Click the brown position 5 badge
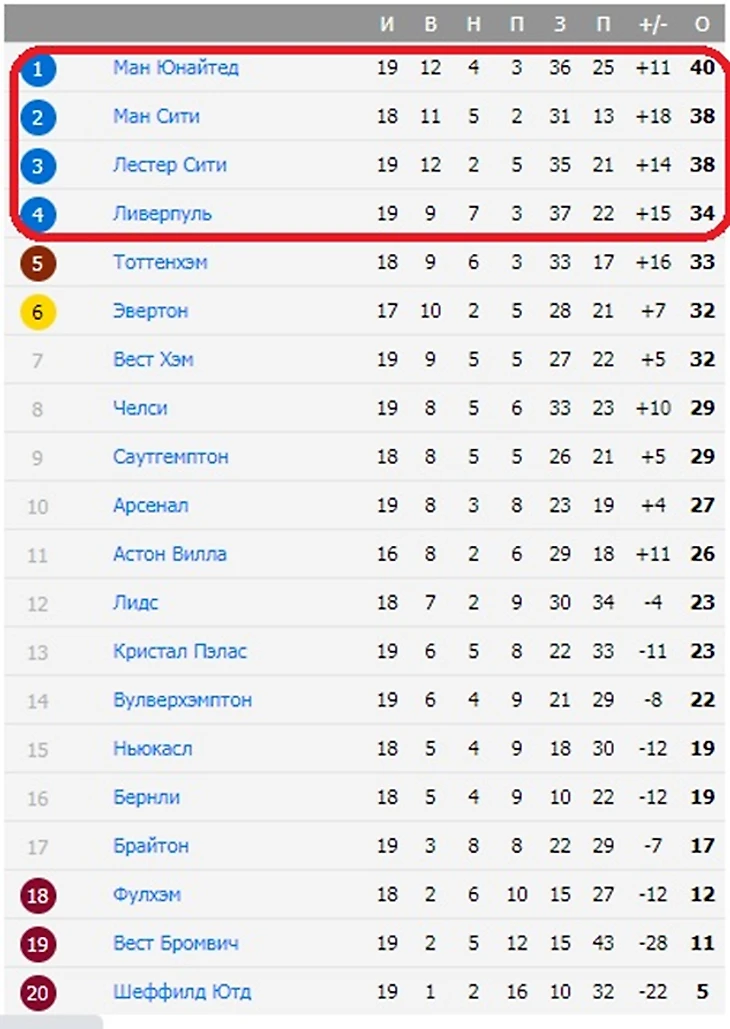 click(x=38, y=263)
